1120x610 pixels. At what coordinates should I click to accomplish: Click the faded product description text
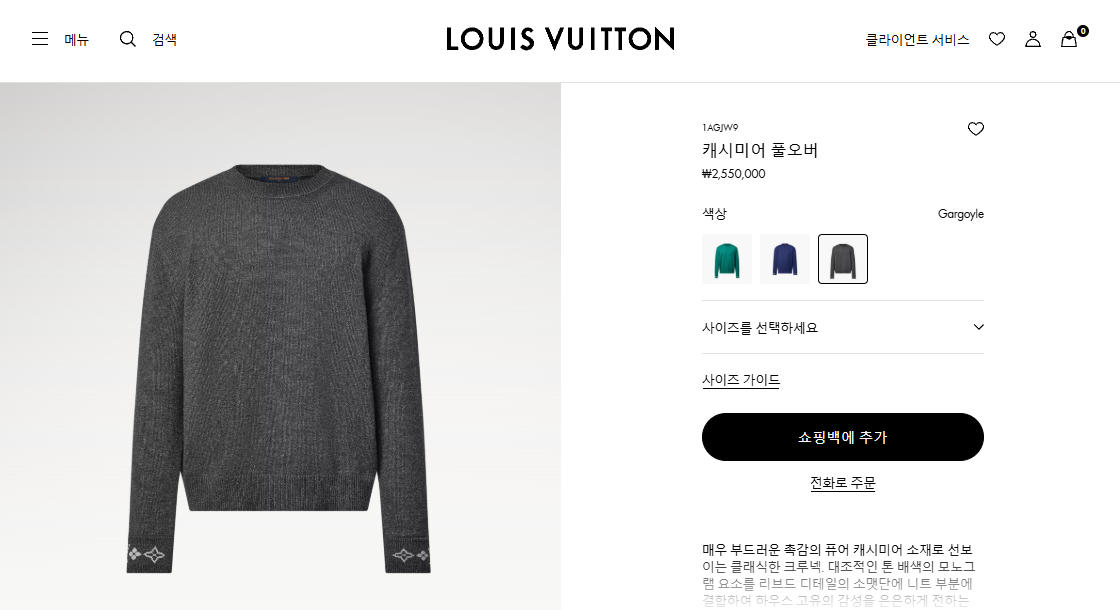pos(839,575)
